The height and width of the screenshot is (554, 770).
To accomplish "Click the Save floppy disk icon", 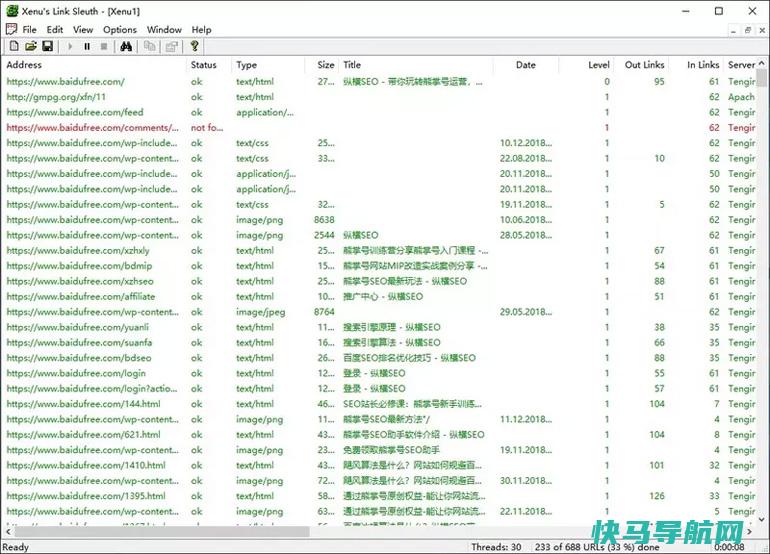I will click(47, 47).
